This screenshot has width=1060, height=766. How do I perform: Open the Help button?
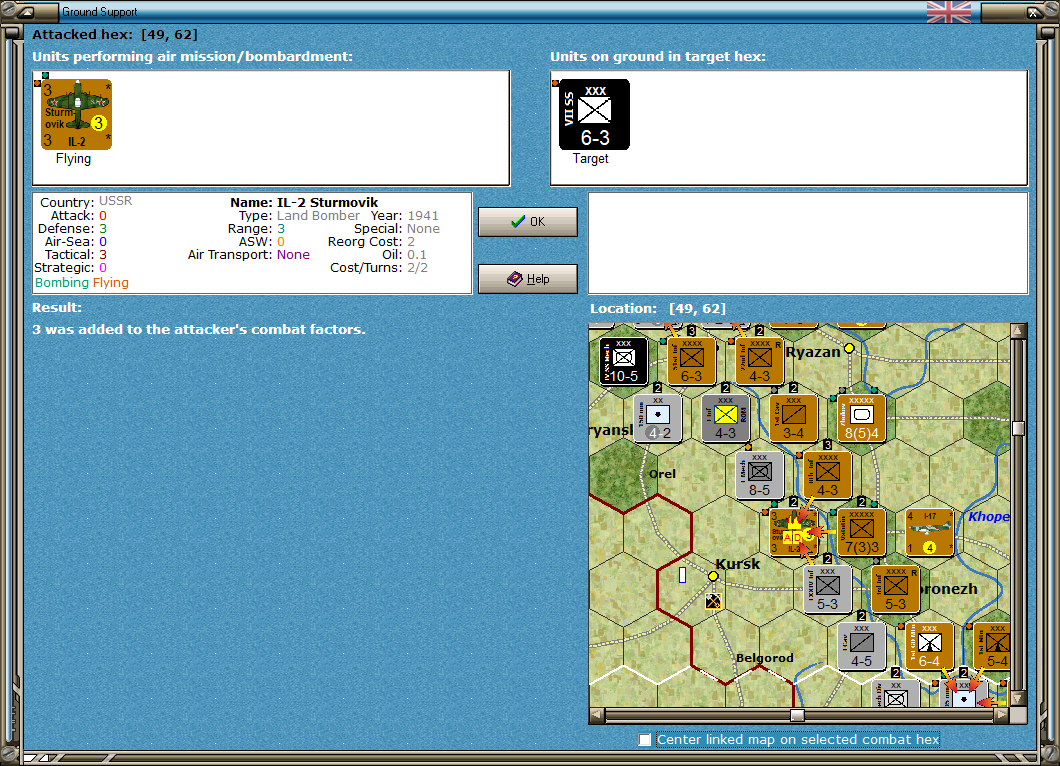(x=528, y=279)
